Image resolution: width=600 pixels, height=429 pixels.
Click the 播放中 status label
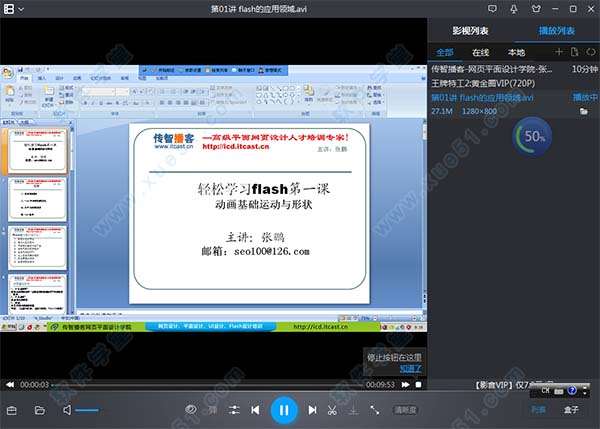pyautogui.click(x=585, y=98)
